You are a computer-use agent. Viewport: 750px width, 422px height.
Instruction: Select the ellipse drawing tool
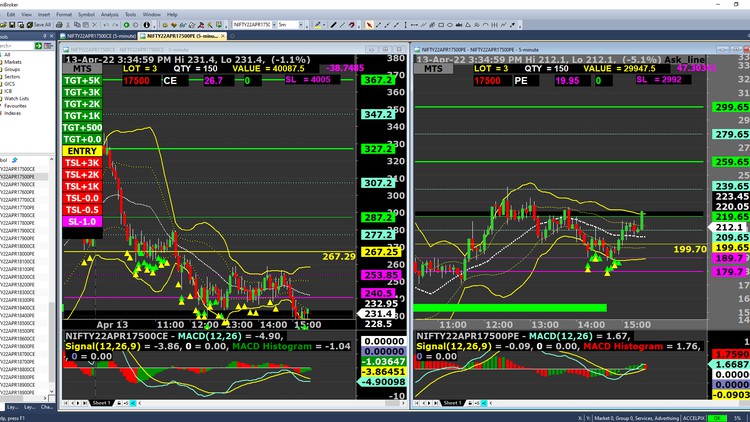pyautogui.click(x=450, y=25)
